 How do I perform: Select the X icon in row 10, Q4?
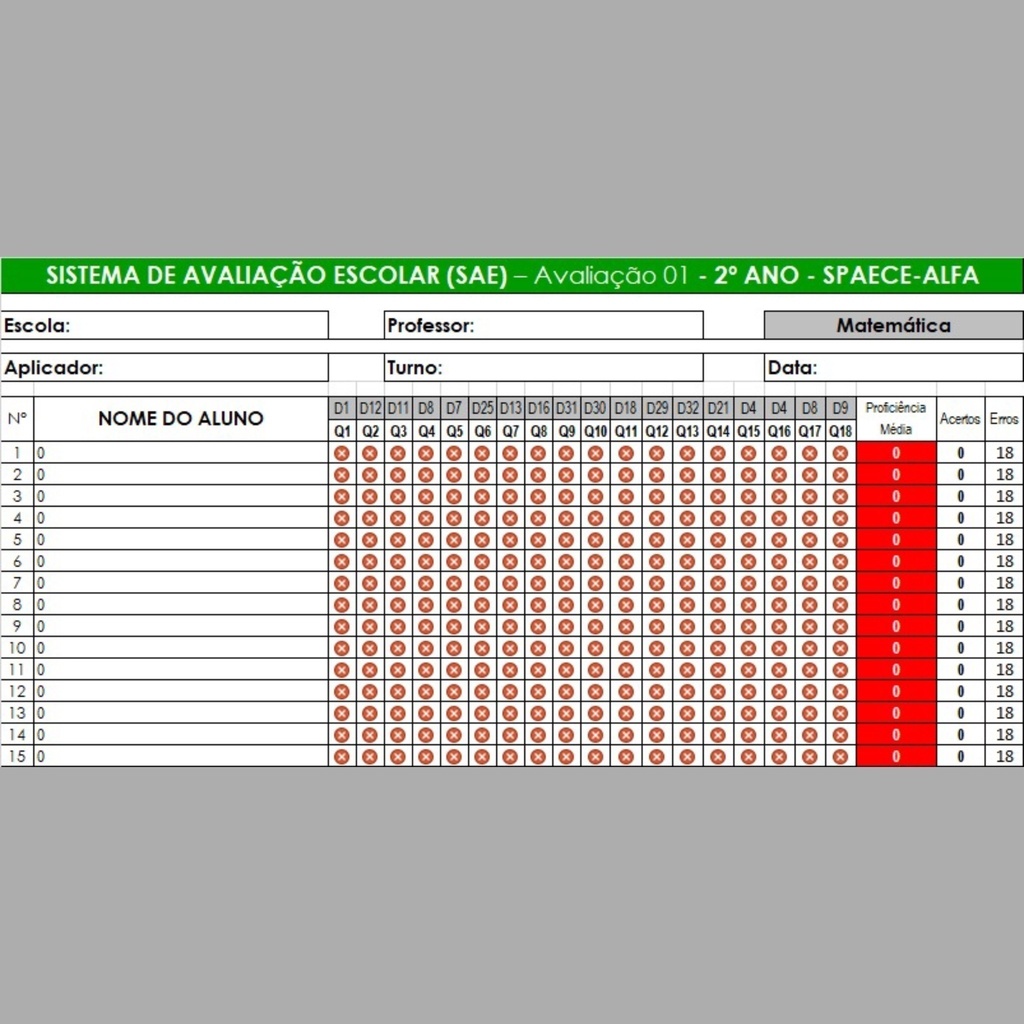coord(426,648)
